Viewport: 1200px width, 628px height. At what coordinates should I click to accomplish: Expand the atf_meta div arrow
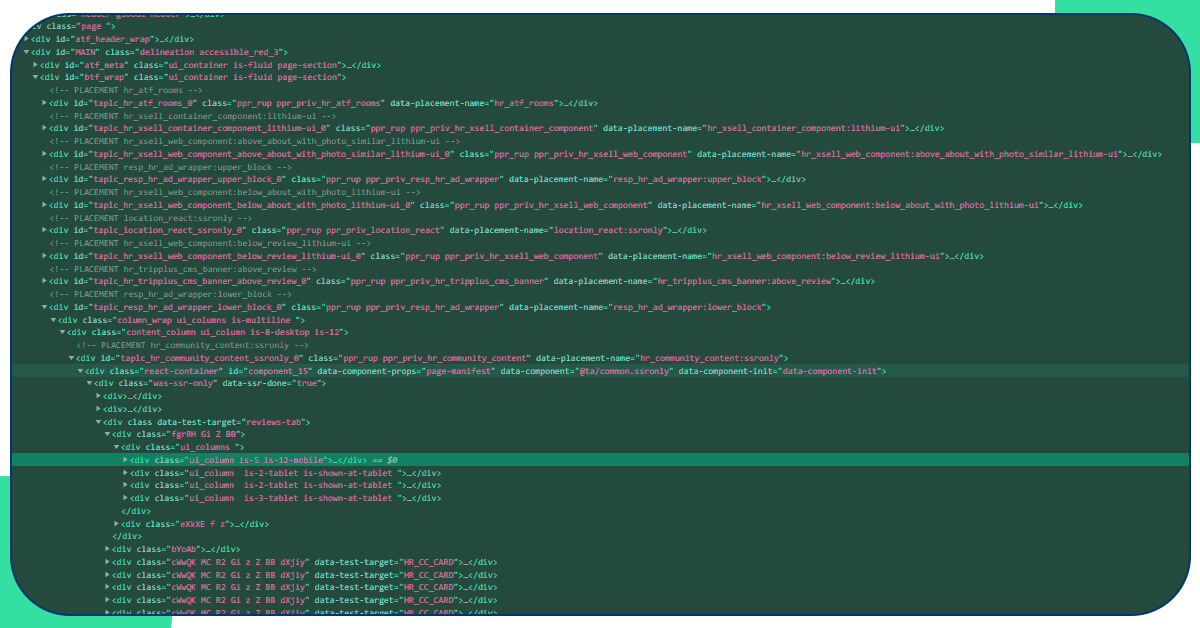coord(36,64)
